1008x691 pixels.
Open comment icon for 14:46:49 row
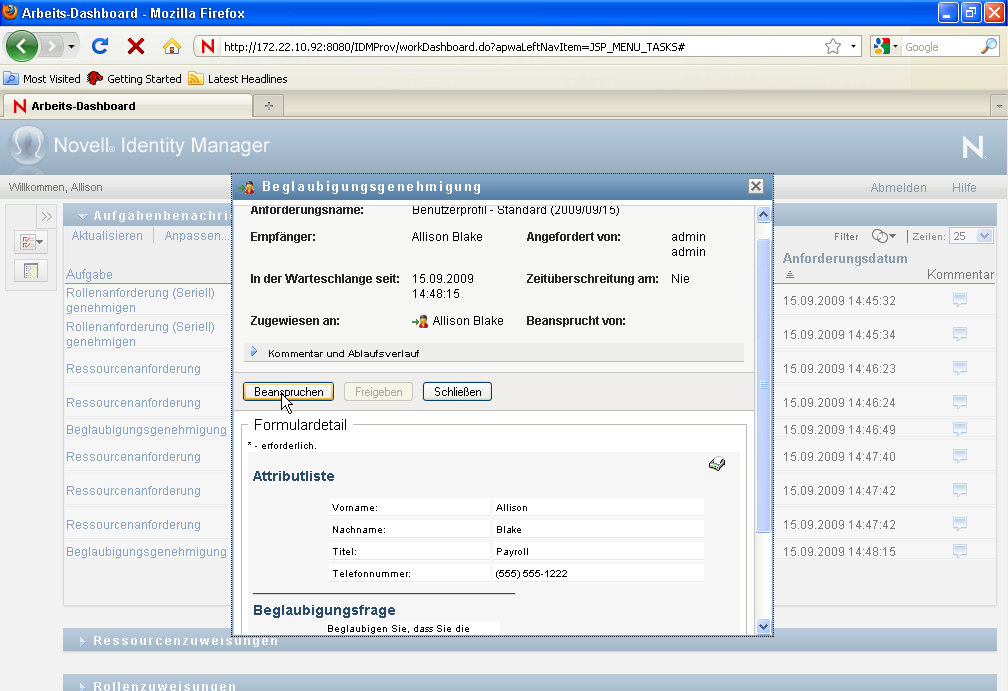click(960, 429)
